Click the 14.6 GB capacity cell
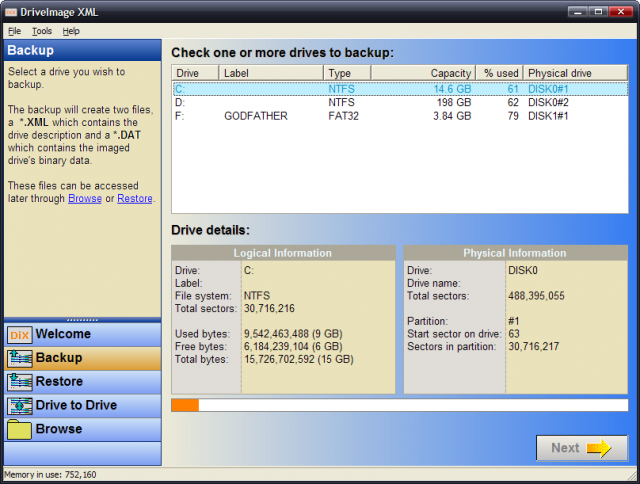The image size is (640, 484). coord(452,89)
